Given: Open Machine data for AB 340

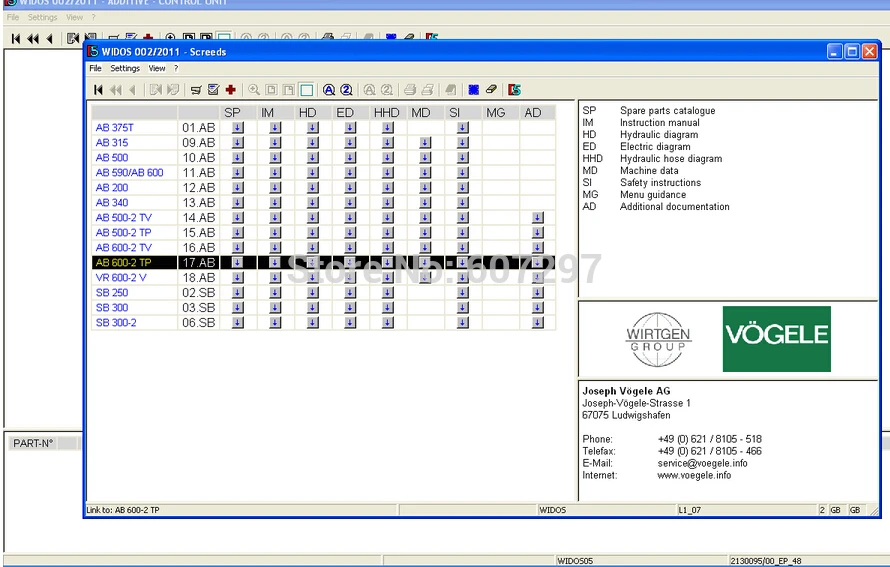Looking at the screenshot, I should pos(425,203).
